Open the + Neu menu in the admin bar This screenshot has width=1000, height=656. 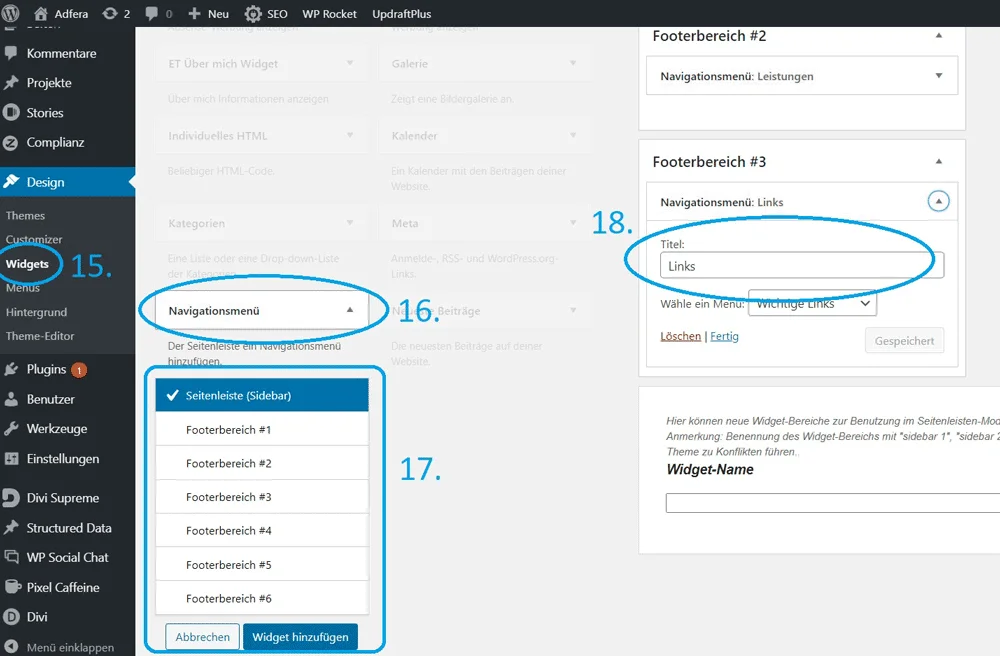[x=208, y=13]
